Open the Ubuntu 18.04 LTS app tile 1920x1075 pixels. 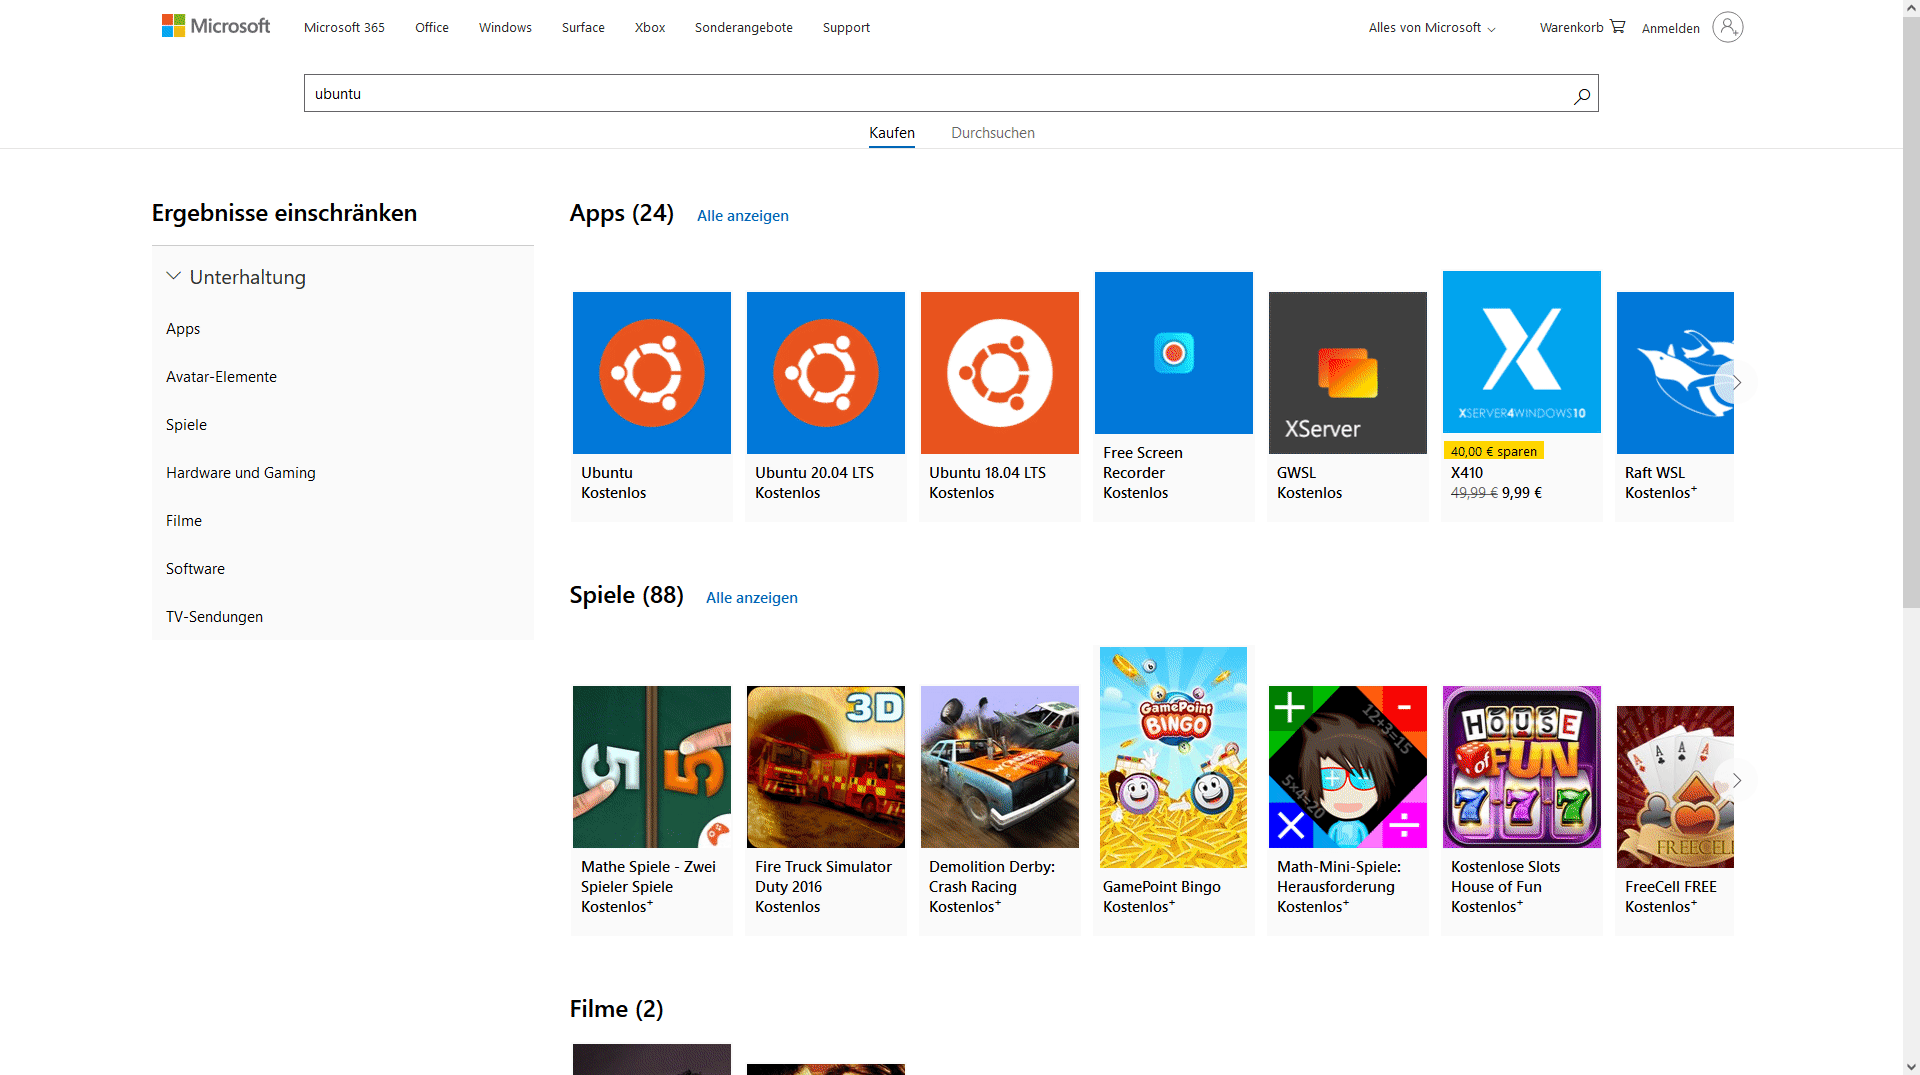point(999,373)
